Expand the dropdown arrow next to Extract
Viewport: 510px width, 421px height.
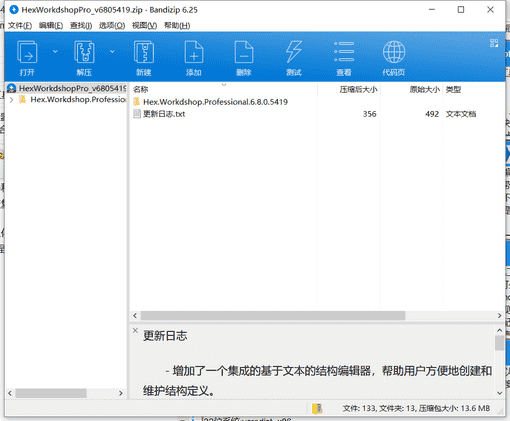(112, 51)
